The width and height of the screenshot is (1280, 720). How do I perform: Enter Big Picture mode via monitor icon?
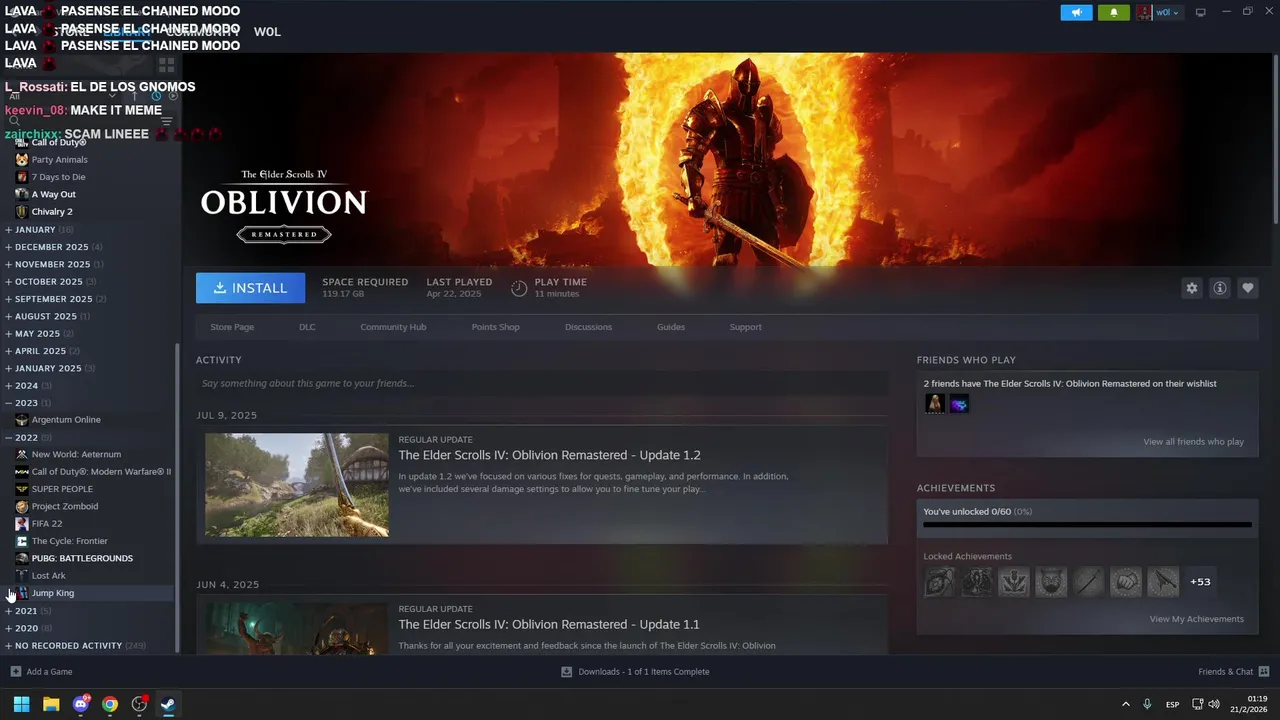click(1201, 13)
